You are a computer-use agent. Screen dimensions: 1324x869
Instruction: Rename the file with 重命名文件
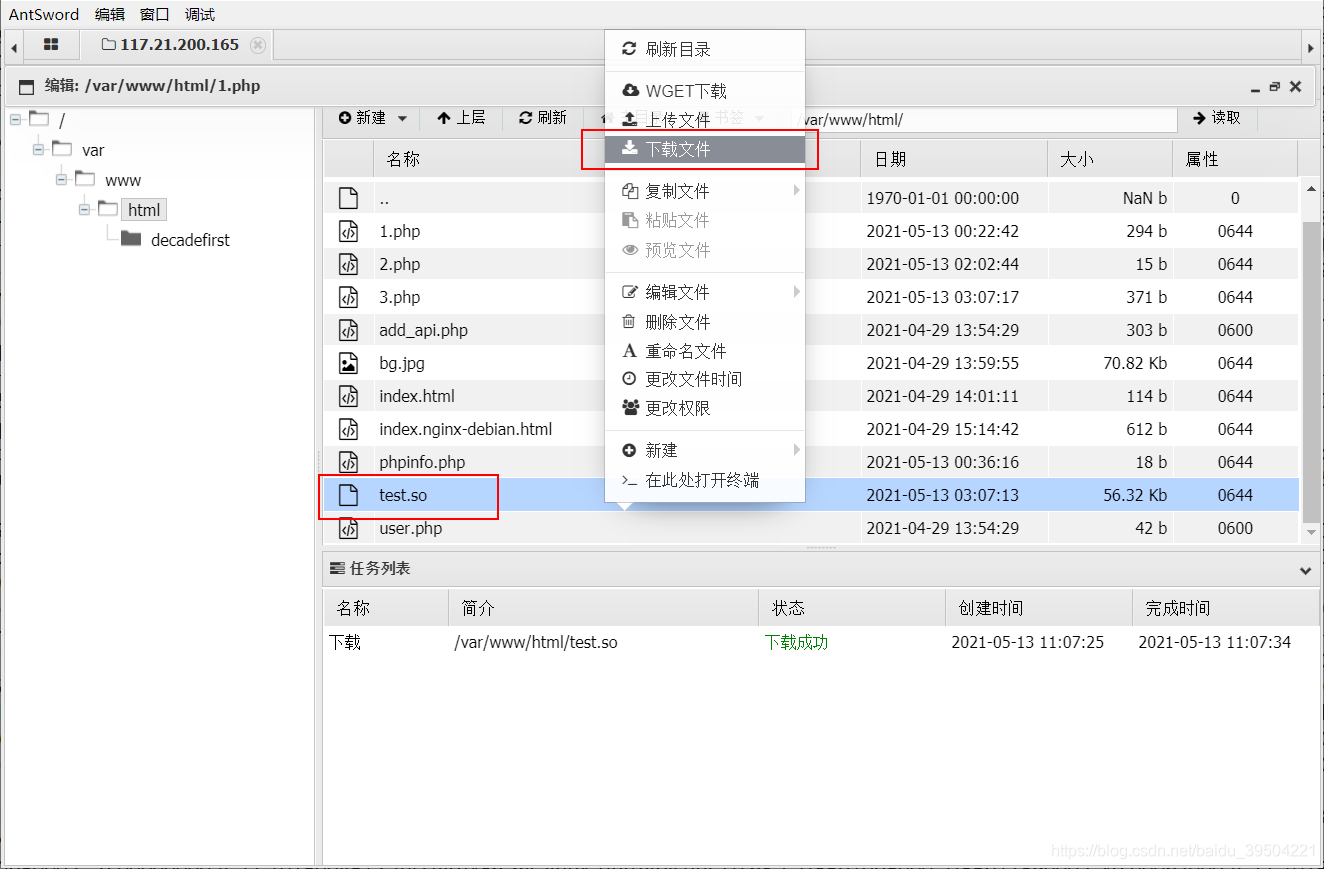669,350
